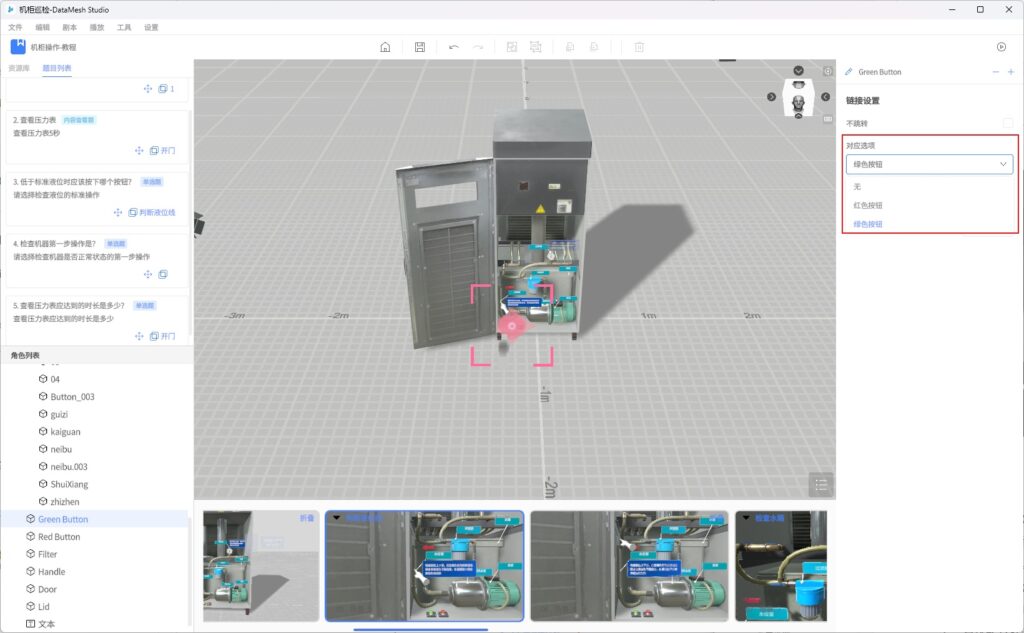Click the list icon at viewport bottom-right
This screenshot has height=633, width=1024.
coord(821,485)
